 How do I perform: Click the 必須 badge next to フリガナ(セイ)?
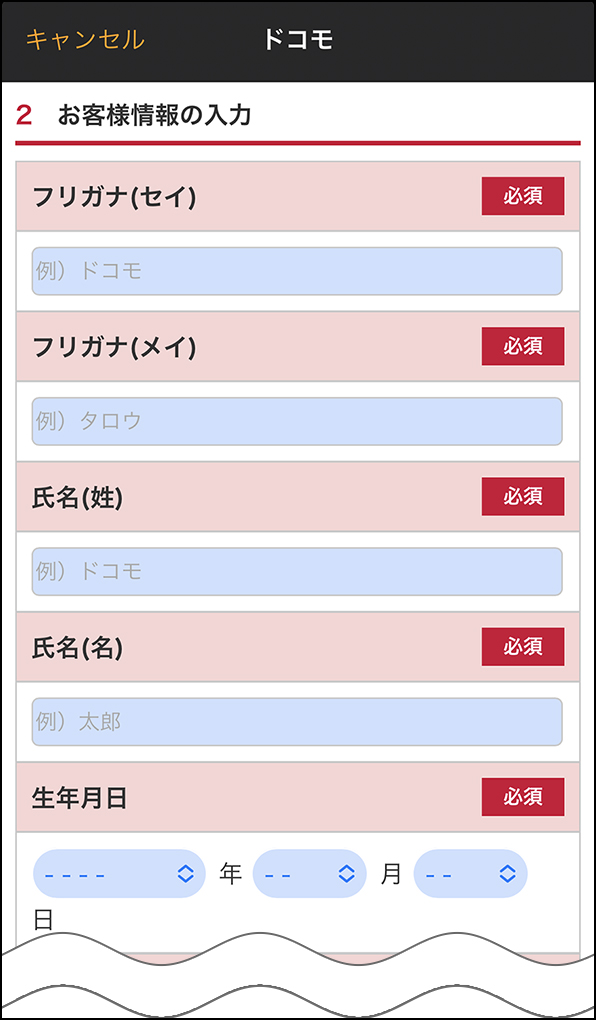522,195
